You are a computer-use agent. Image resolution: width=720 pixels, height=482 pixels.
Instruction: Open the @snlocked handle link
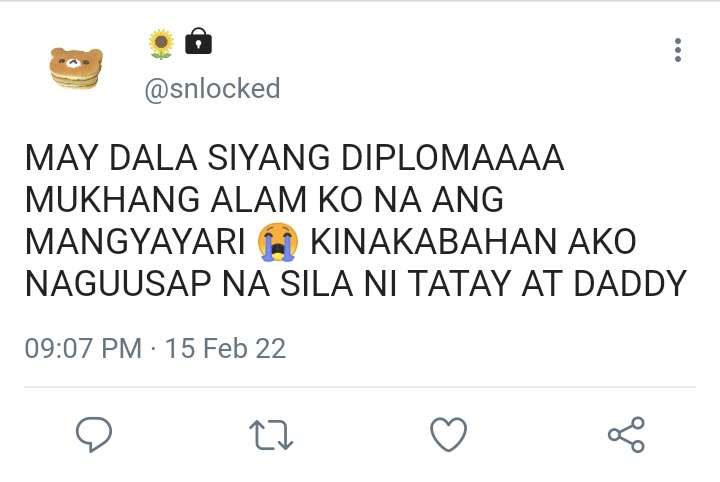(212, 88)
